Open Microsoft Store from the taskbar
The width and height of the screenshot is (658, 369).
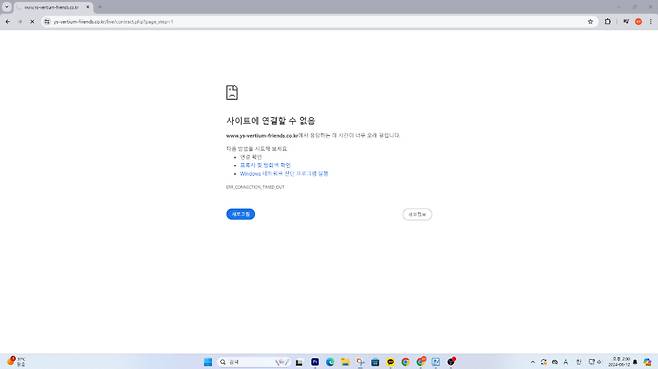(x=375, y=361)
